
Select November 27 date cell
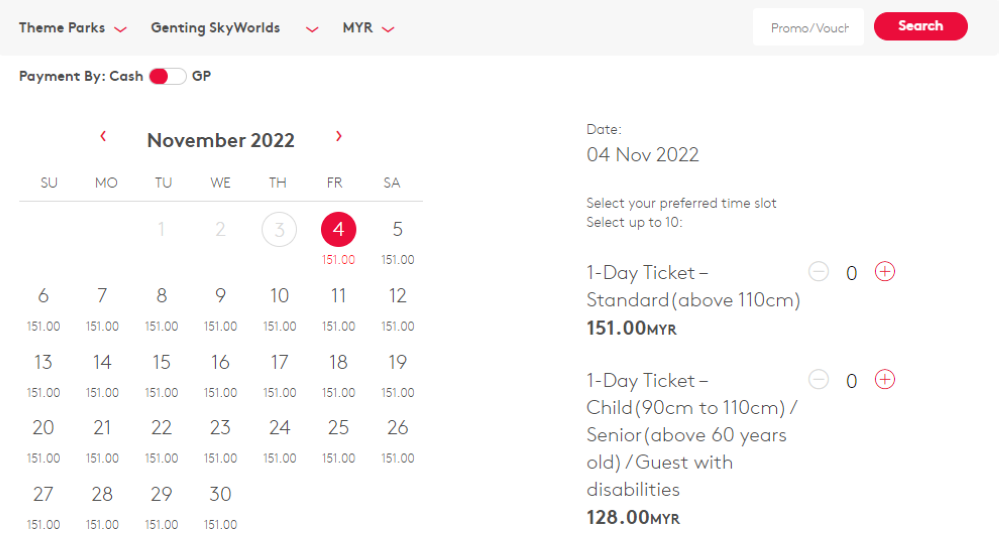point(43,506)
